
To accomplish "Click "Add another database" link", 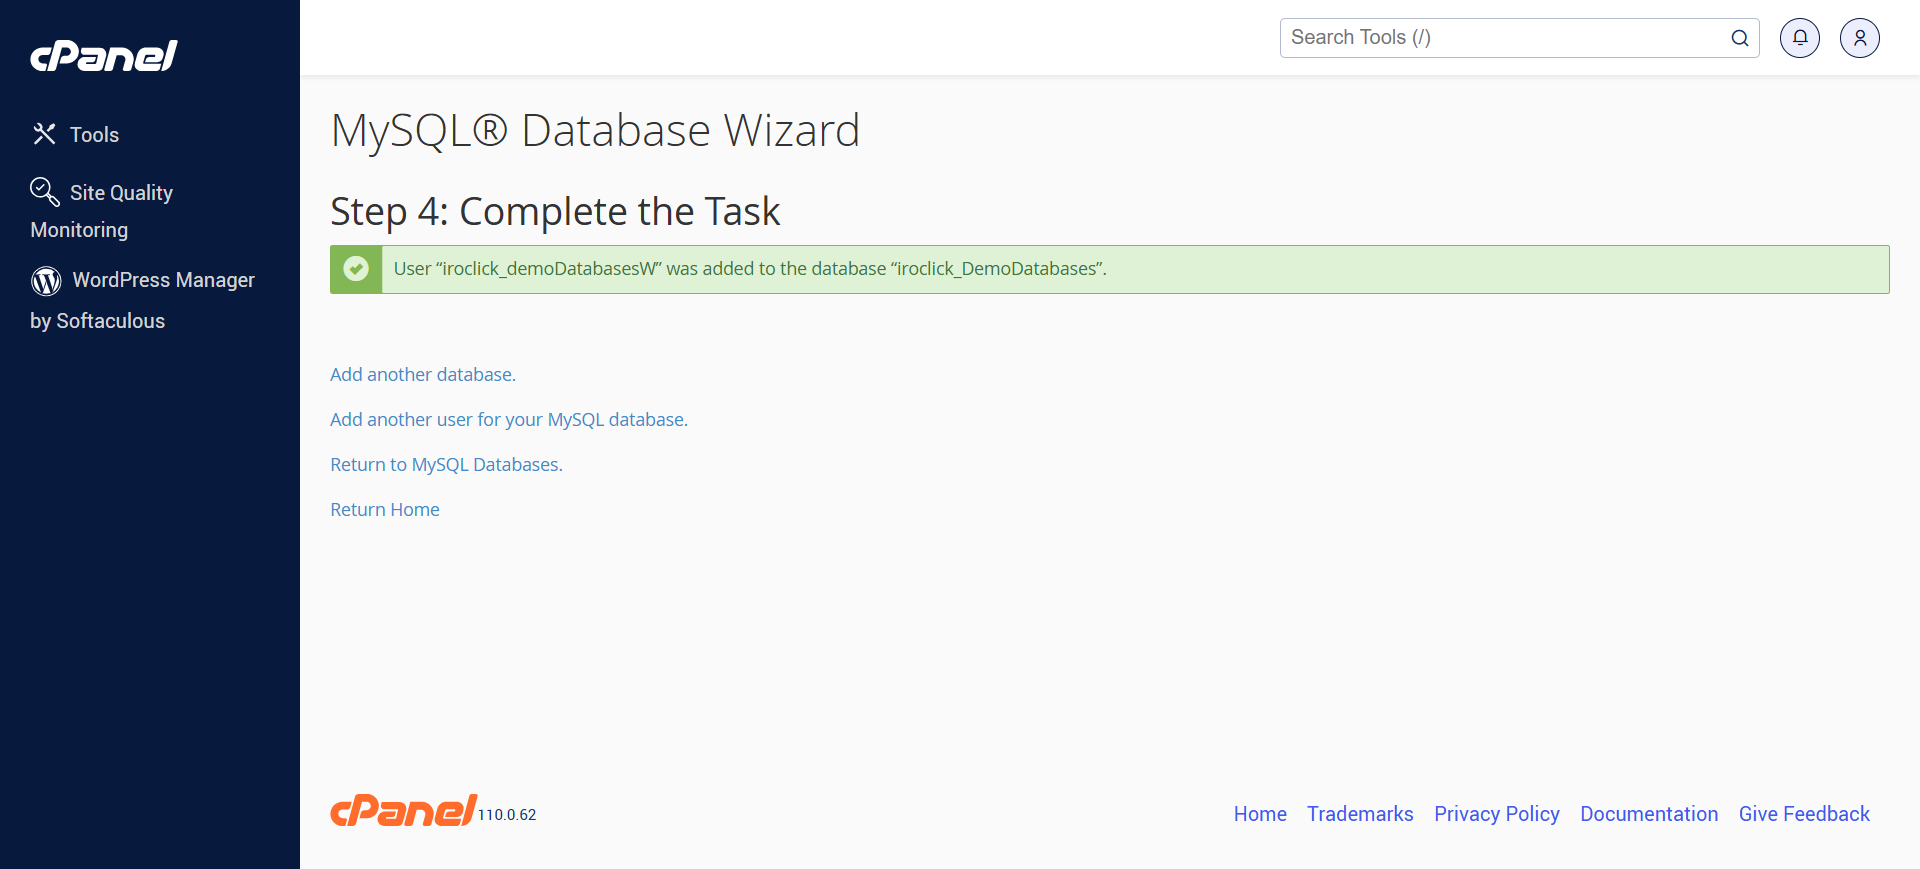I will coord(423,375).
